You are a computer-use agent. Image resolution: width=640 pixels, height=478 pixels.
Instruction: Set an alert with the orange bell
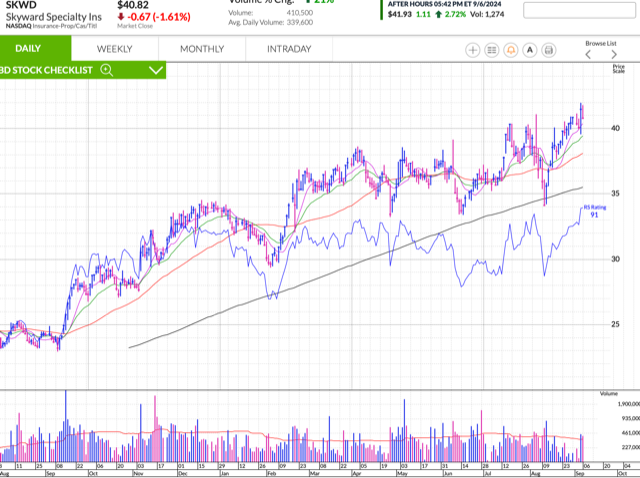[x=511, y=50]
